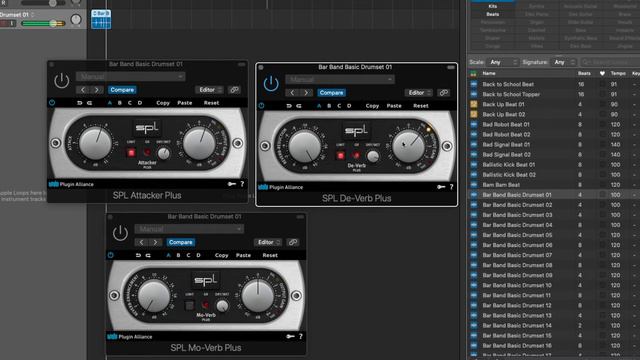Toggle blue bypass icon in Mo-Verb Plus toolbar
The width and height of the screenshot is (640, 360).
pyautogui.click(x=111, y=255)
